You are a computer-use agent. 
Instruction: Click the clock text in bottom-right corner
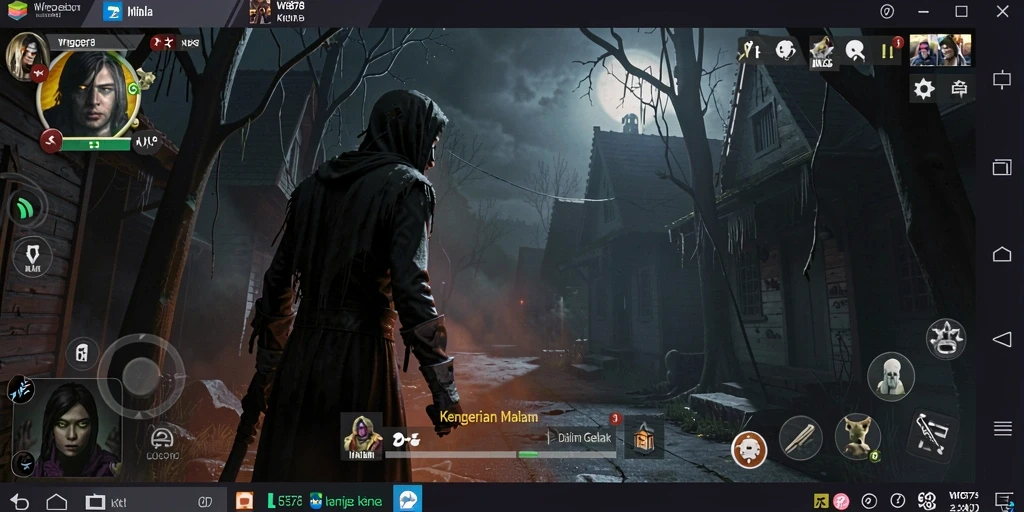964,502
